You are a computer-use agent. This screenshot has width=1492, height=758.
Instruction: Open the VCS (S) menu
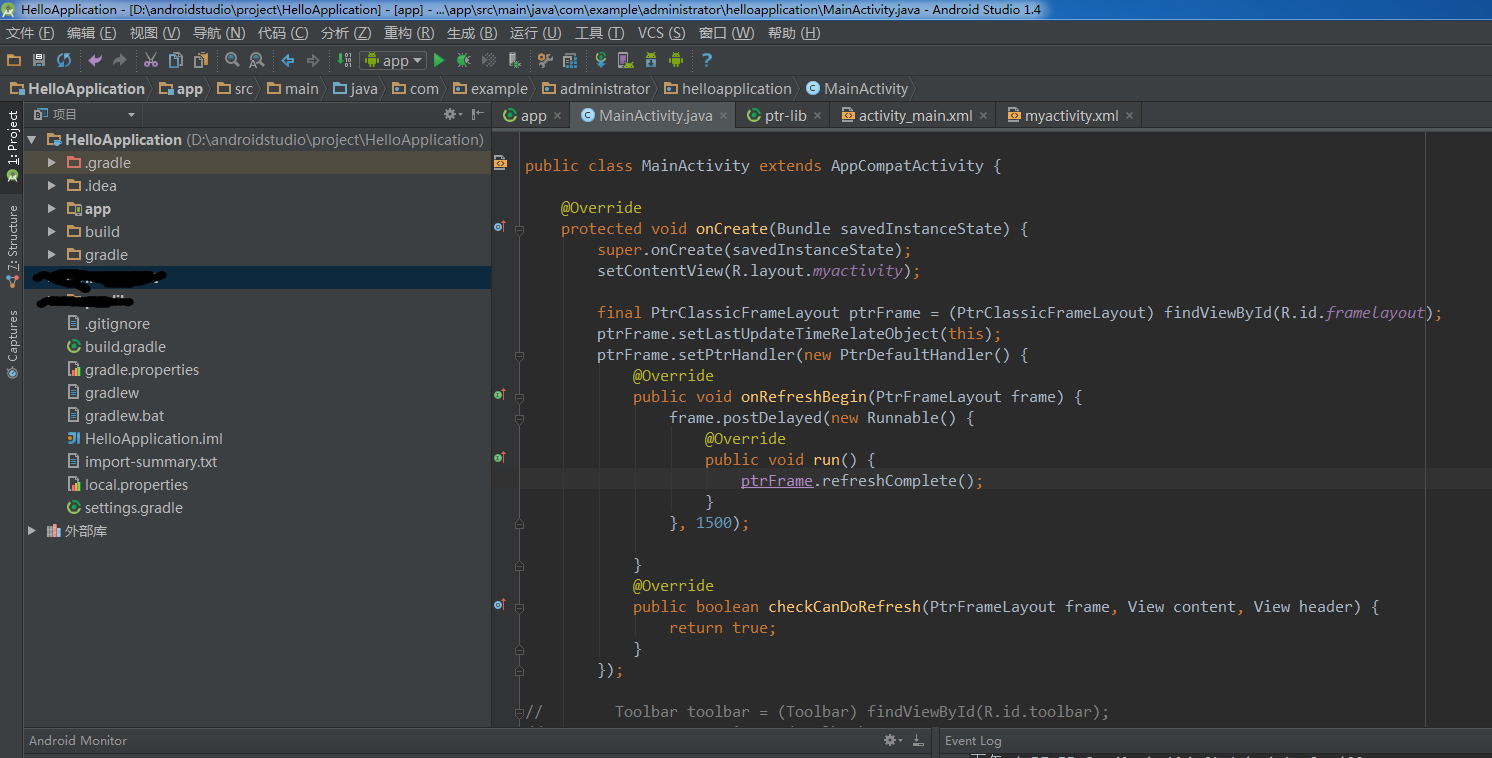662,33
